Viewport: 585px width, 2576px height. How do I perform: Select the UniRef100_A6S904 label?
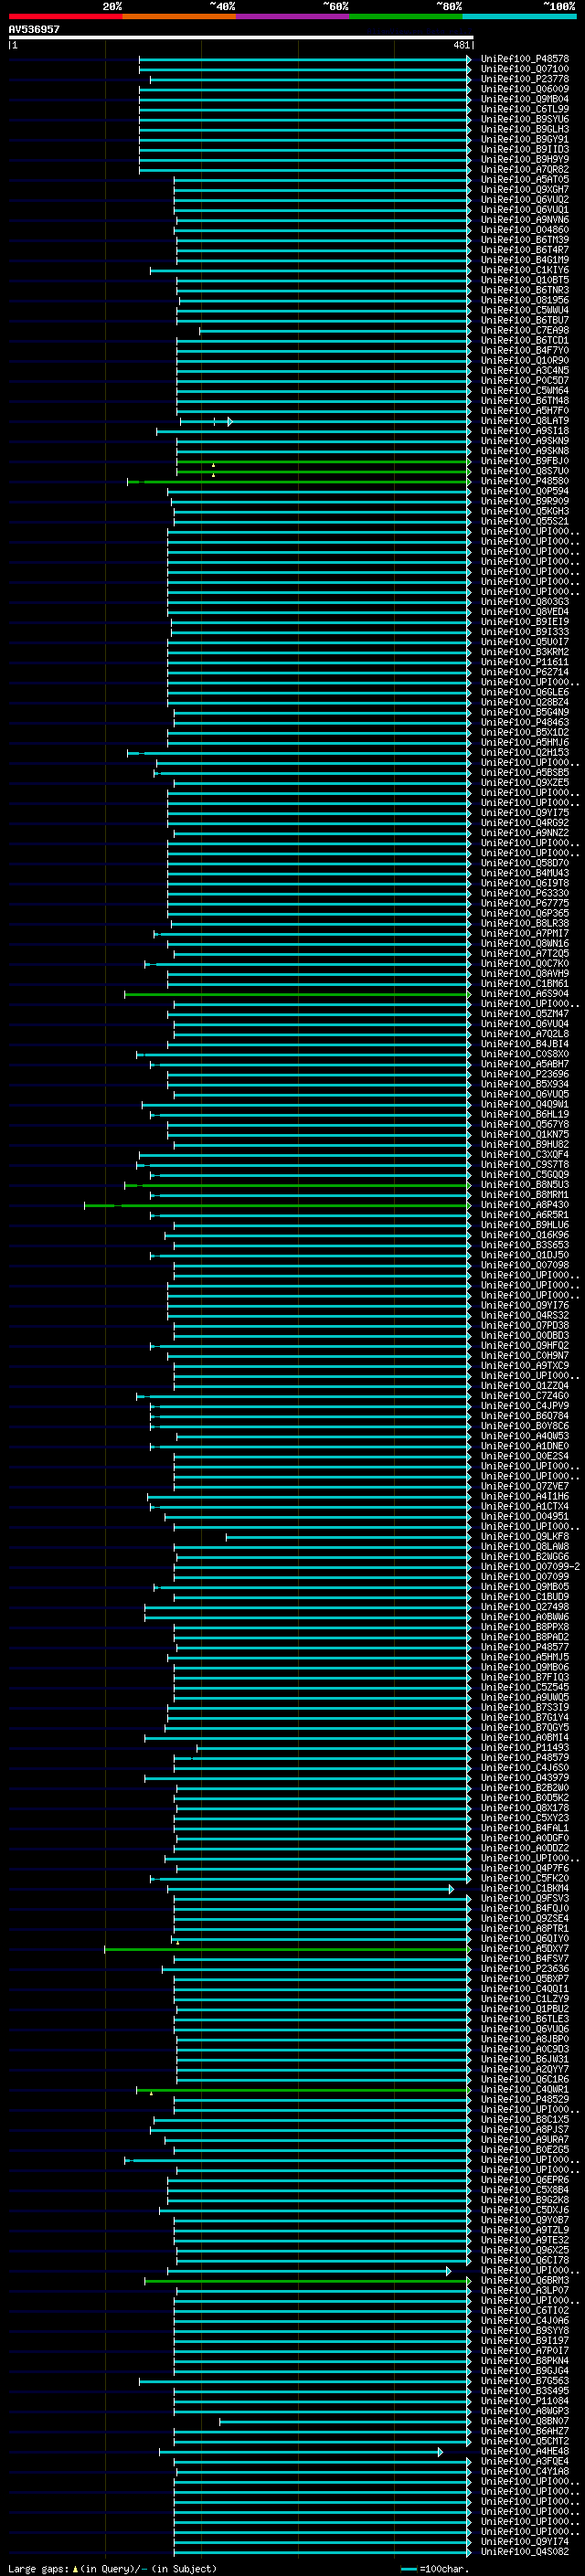[x=525, y=994]
